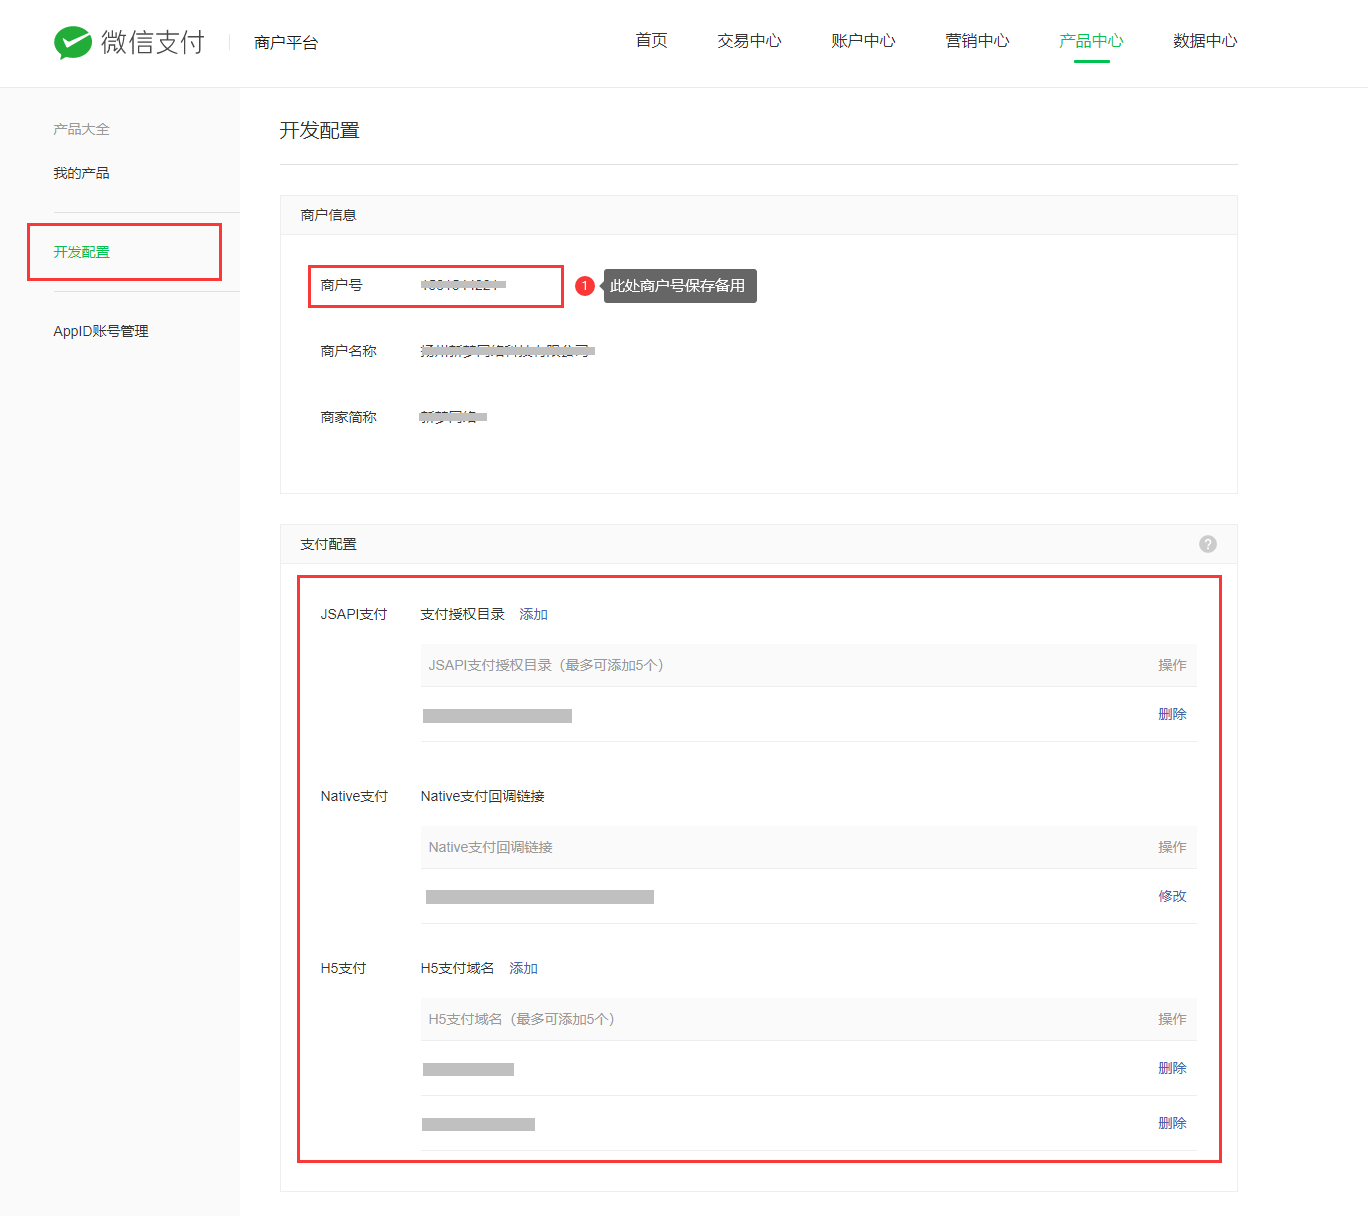Click the 微信支付 brand text

(153, 42)
